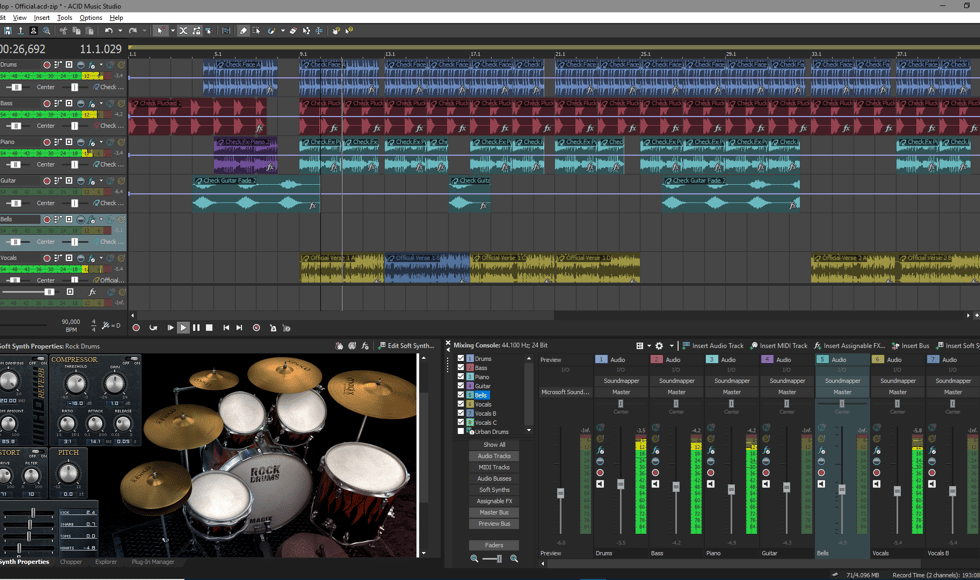Image resolution: width=980 pixels, height=580 pixels.
Task: Arm Drums track for recording
Action: click(x=47, y=64)
